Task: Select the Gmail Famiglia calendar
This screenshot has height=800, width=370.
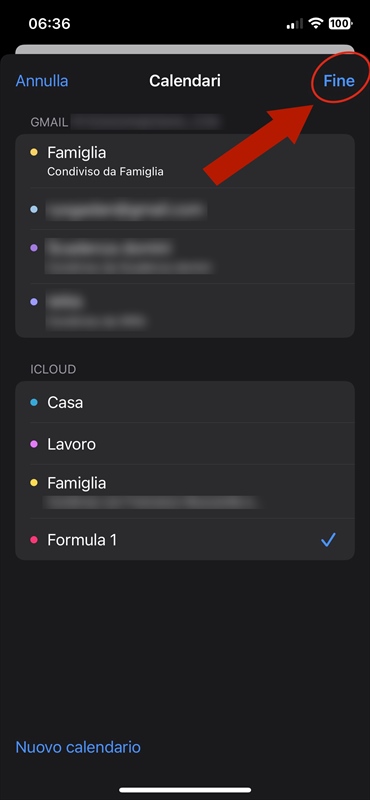Action: (x=185, y=161)
